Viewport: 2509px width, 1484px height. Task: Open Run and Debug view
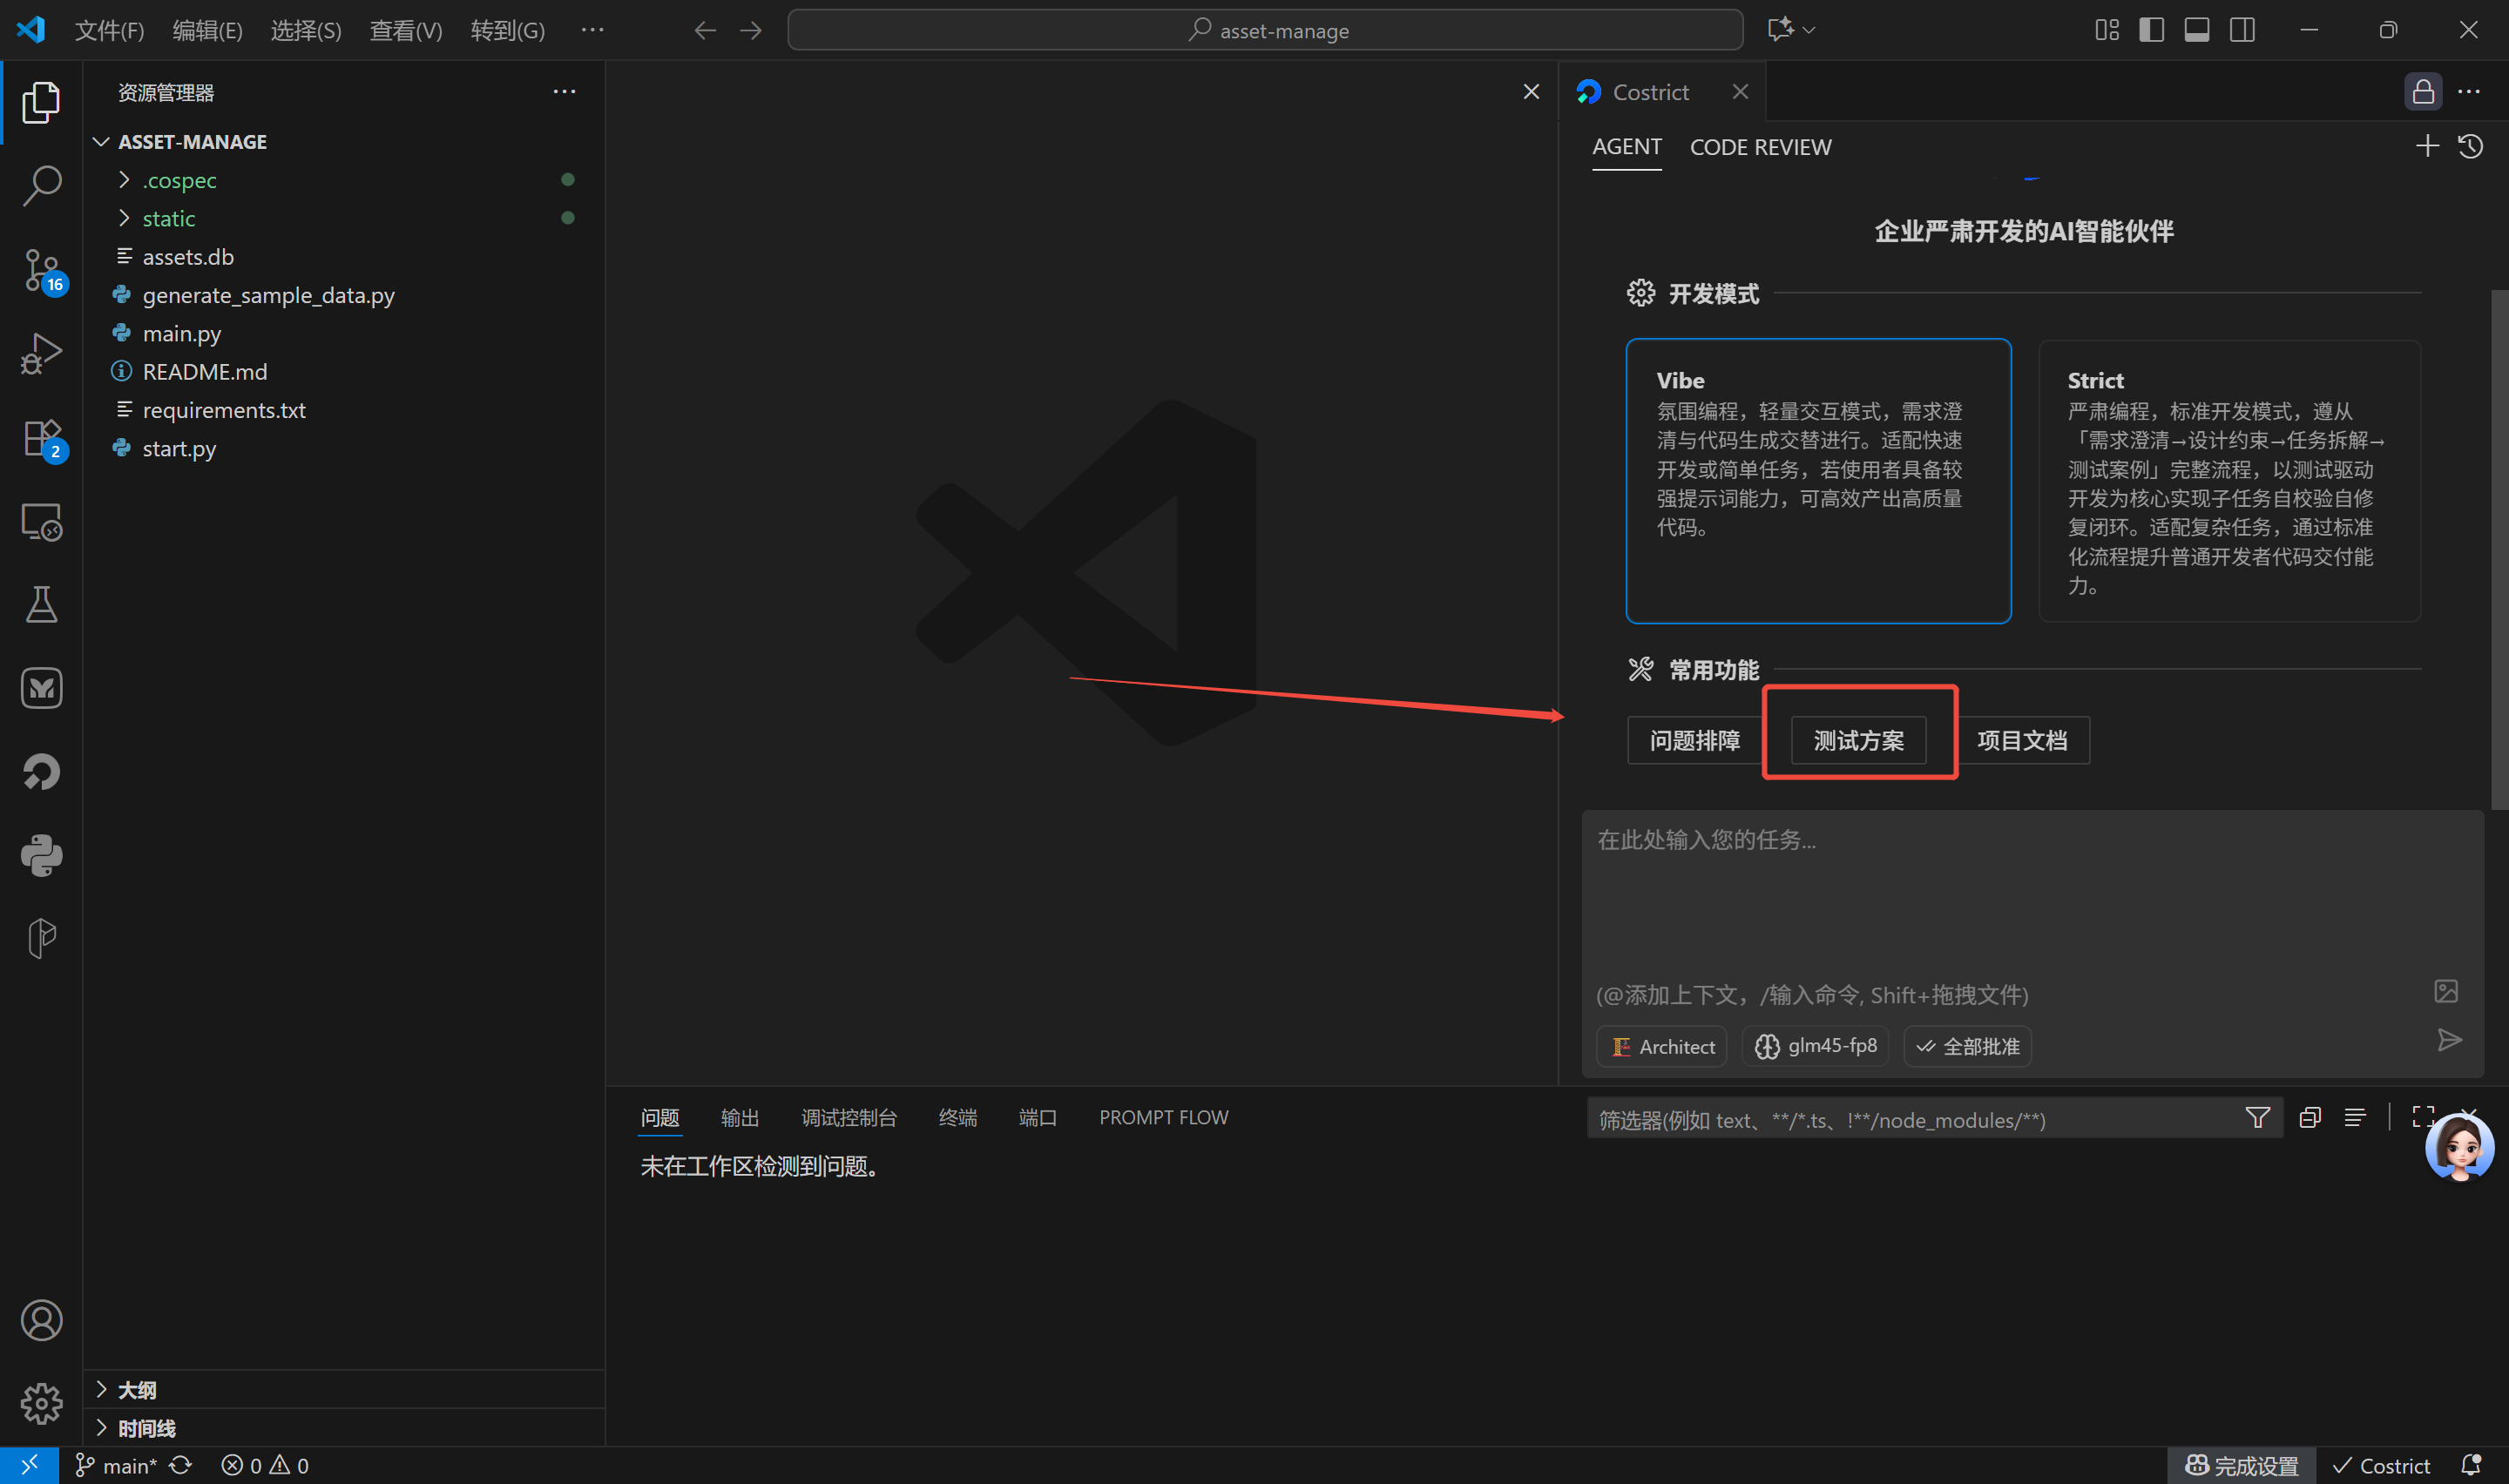point(41,354)
